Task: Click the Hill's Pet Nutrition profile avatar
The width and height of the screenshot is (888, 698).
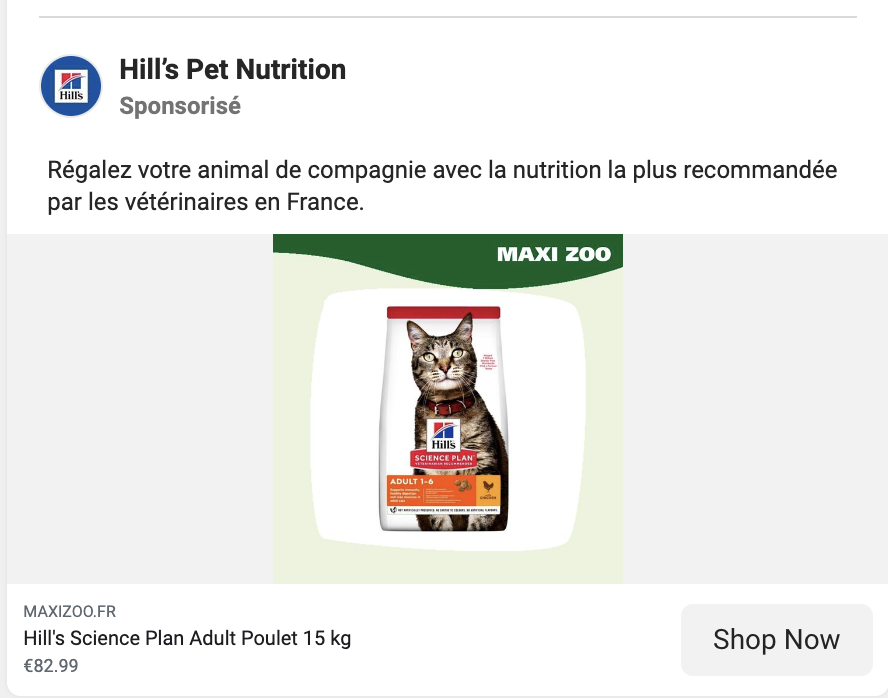Action: point(71,86)
